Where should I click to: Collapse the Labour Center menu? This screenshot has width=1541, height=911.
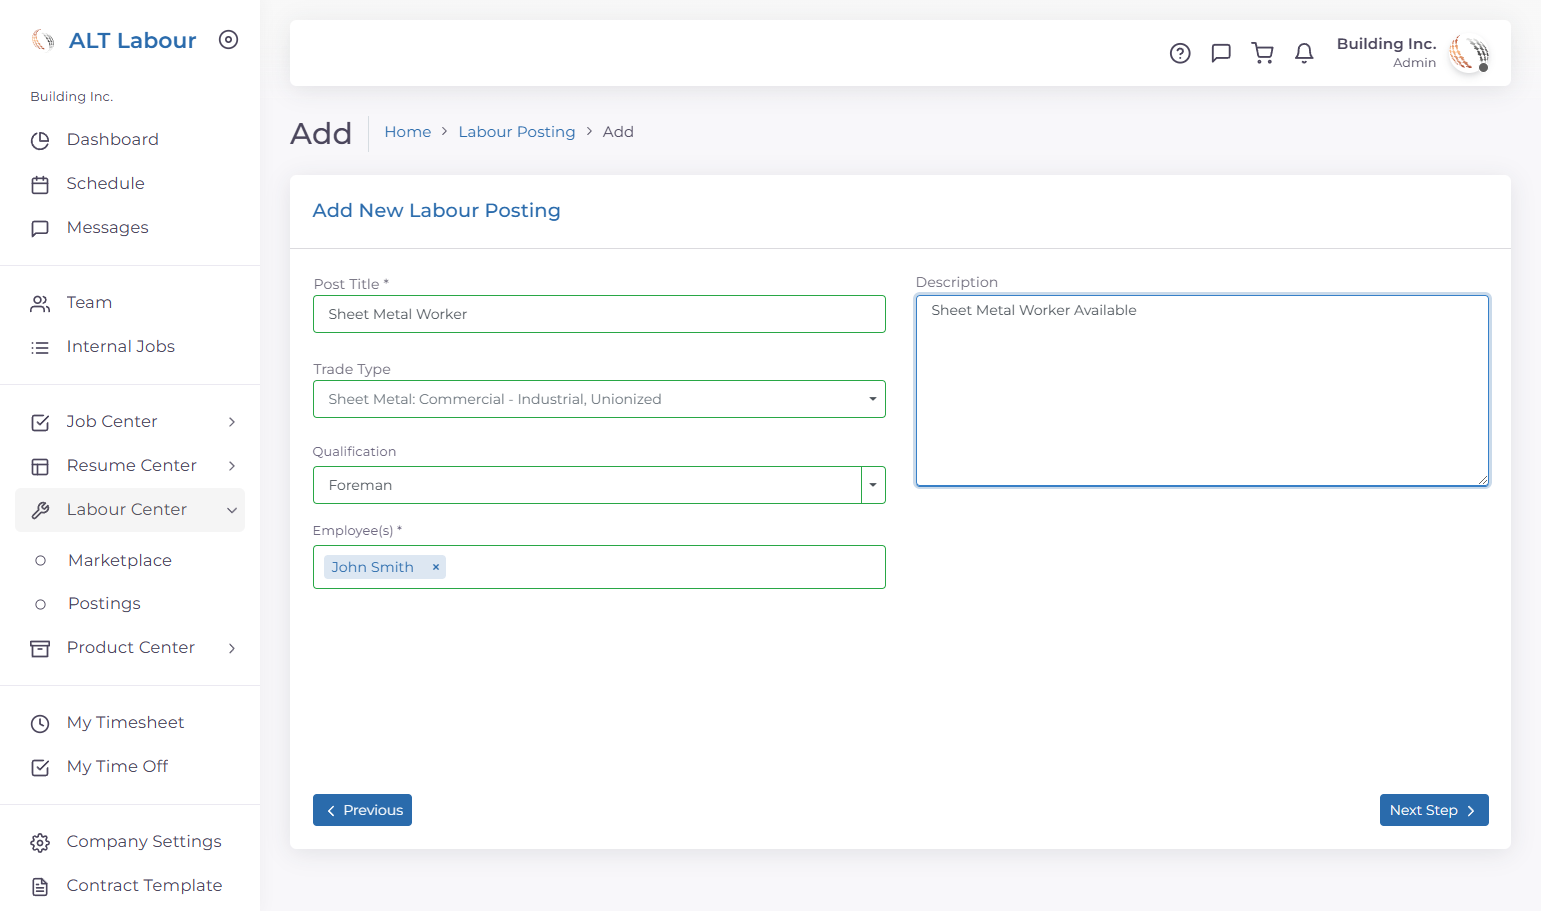tap(130, 510)
